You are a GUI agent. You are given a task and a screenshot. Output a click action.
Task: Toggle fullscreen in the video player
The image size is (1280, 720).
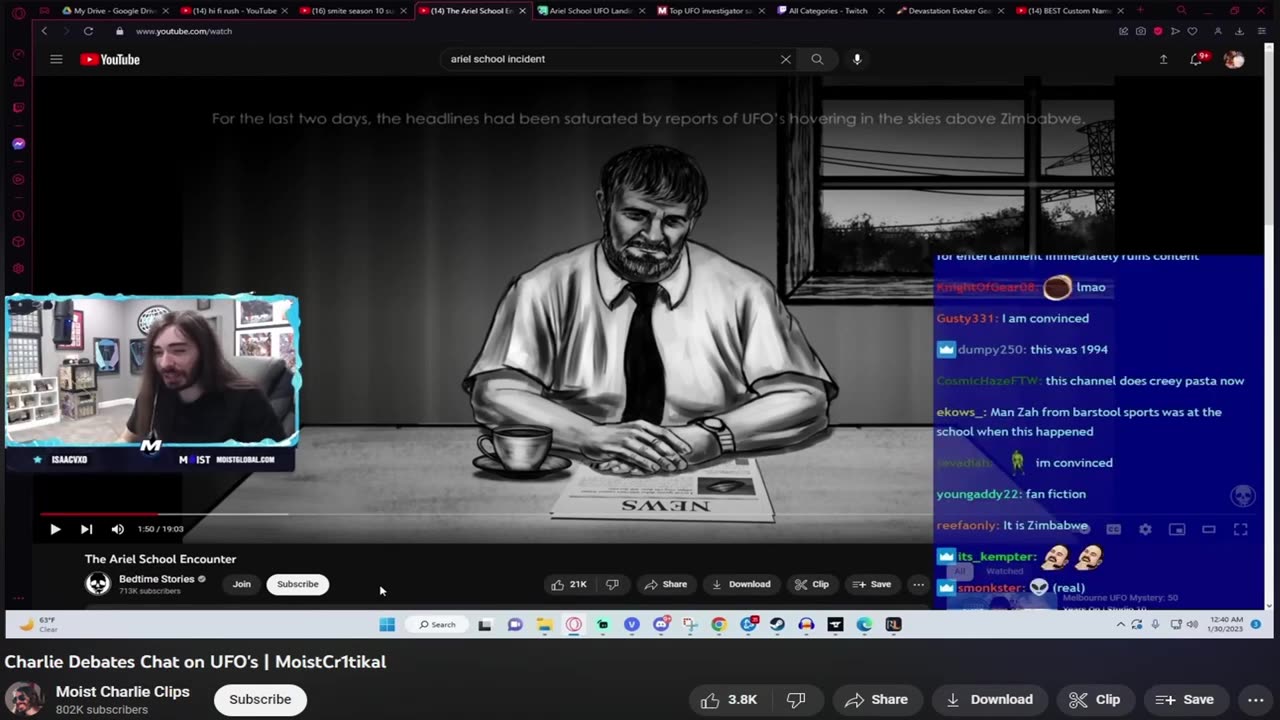[1241, 529]
